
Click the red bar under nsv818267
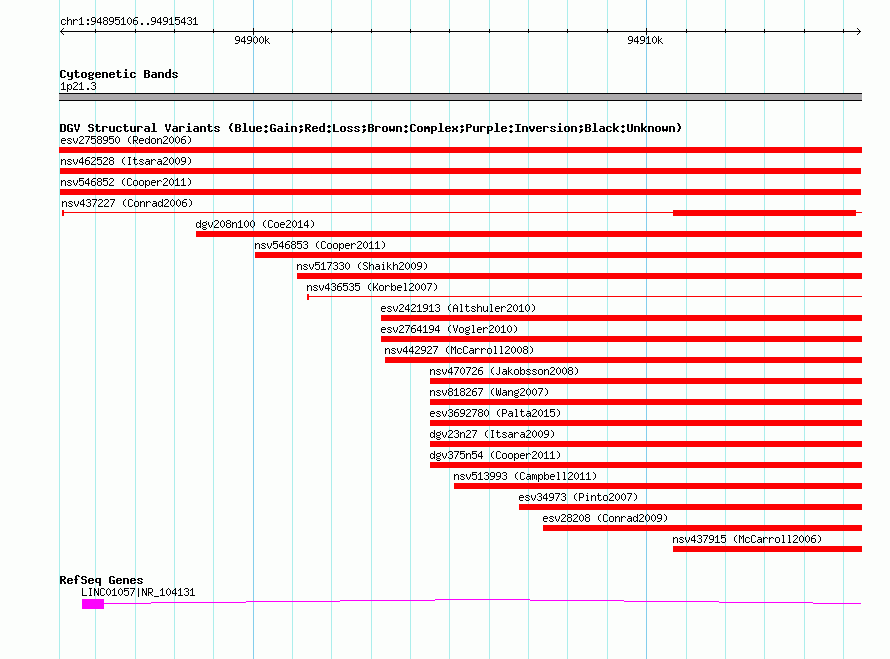pyautogui.click(x=646, y=402)
